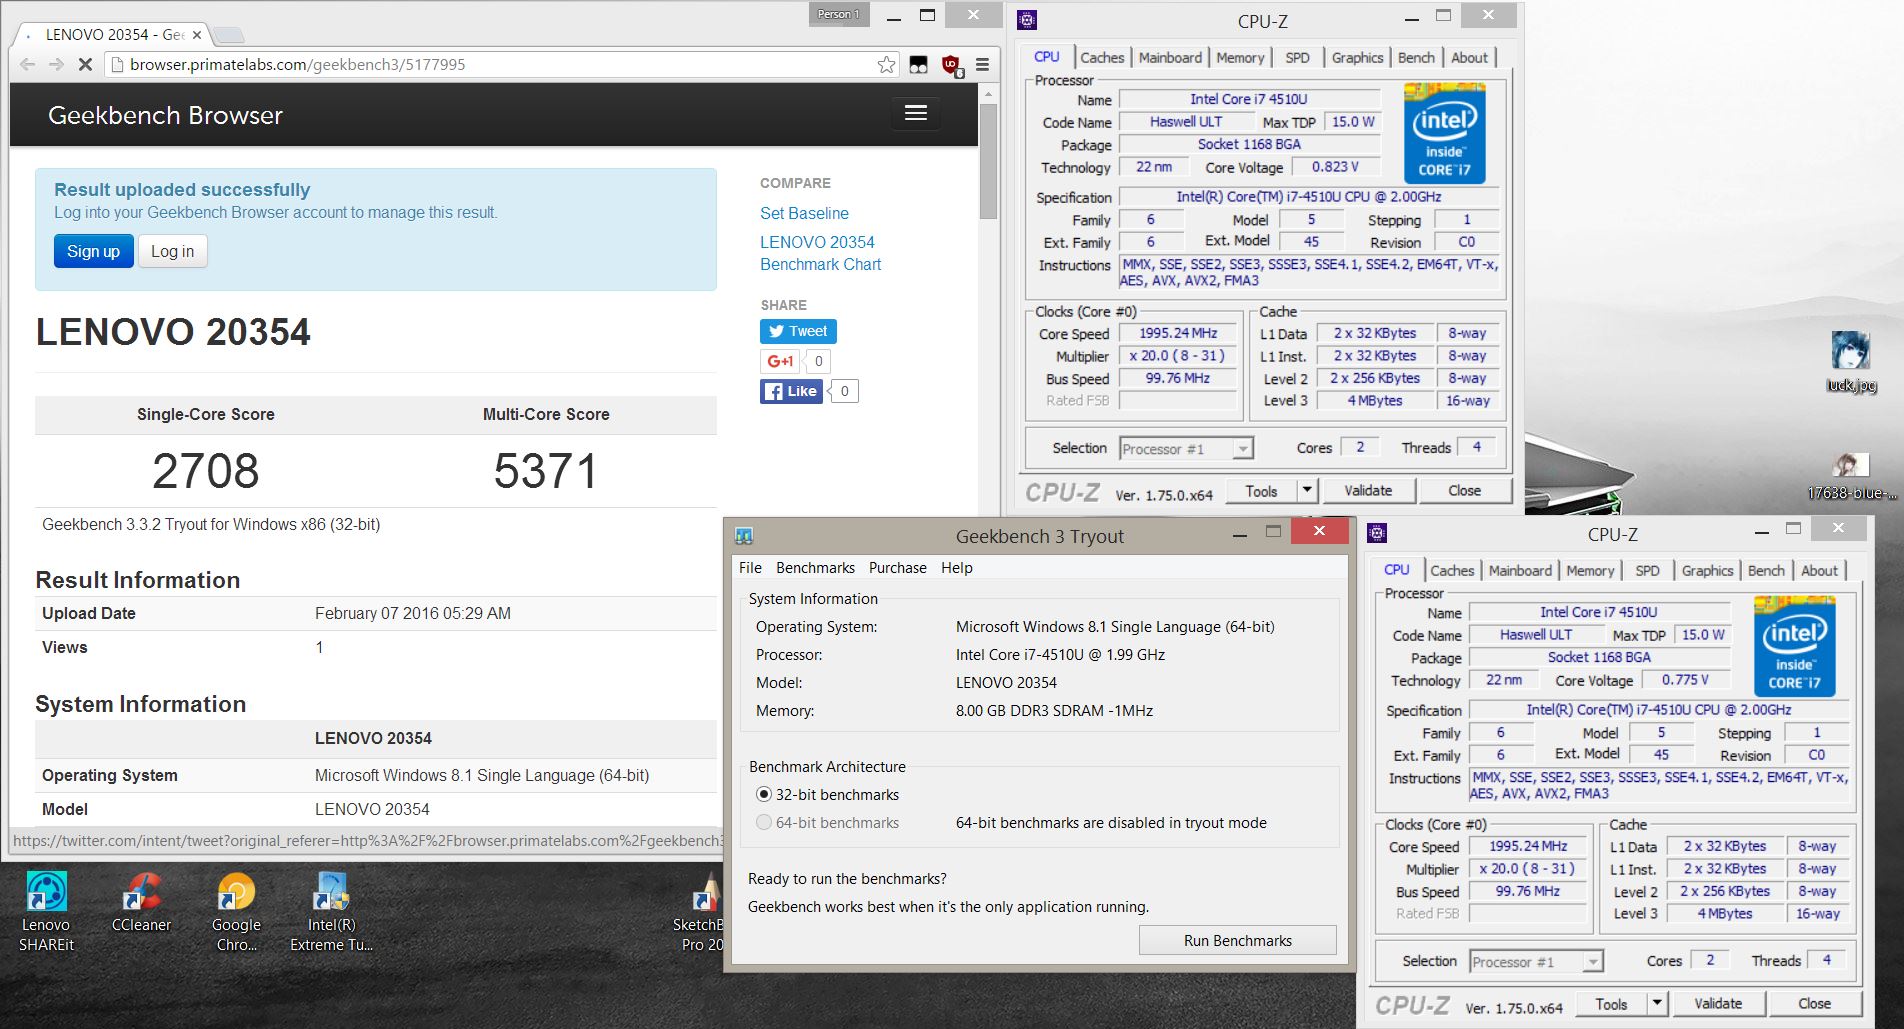Open Help menu in Geekbench
This screenshot has width=1904, height=1029.
[x=956, y=567]
